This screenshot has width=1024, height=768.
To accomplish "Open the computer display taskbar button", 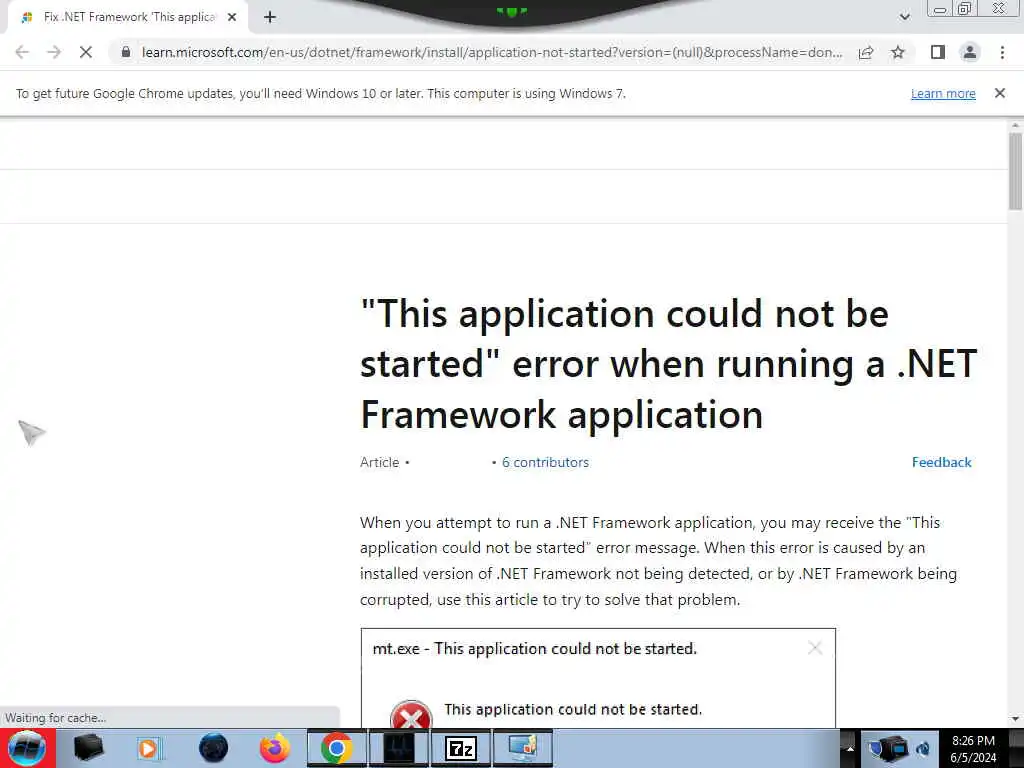I will click(x=522, y=748).
